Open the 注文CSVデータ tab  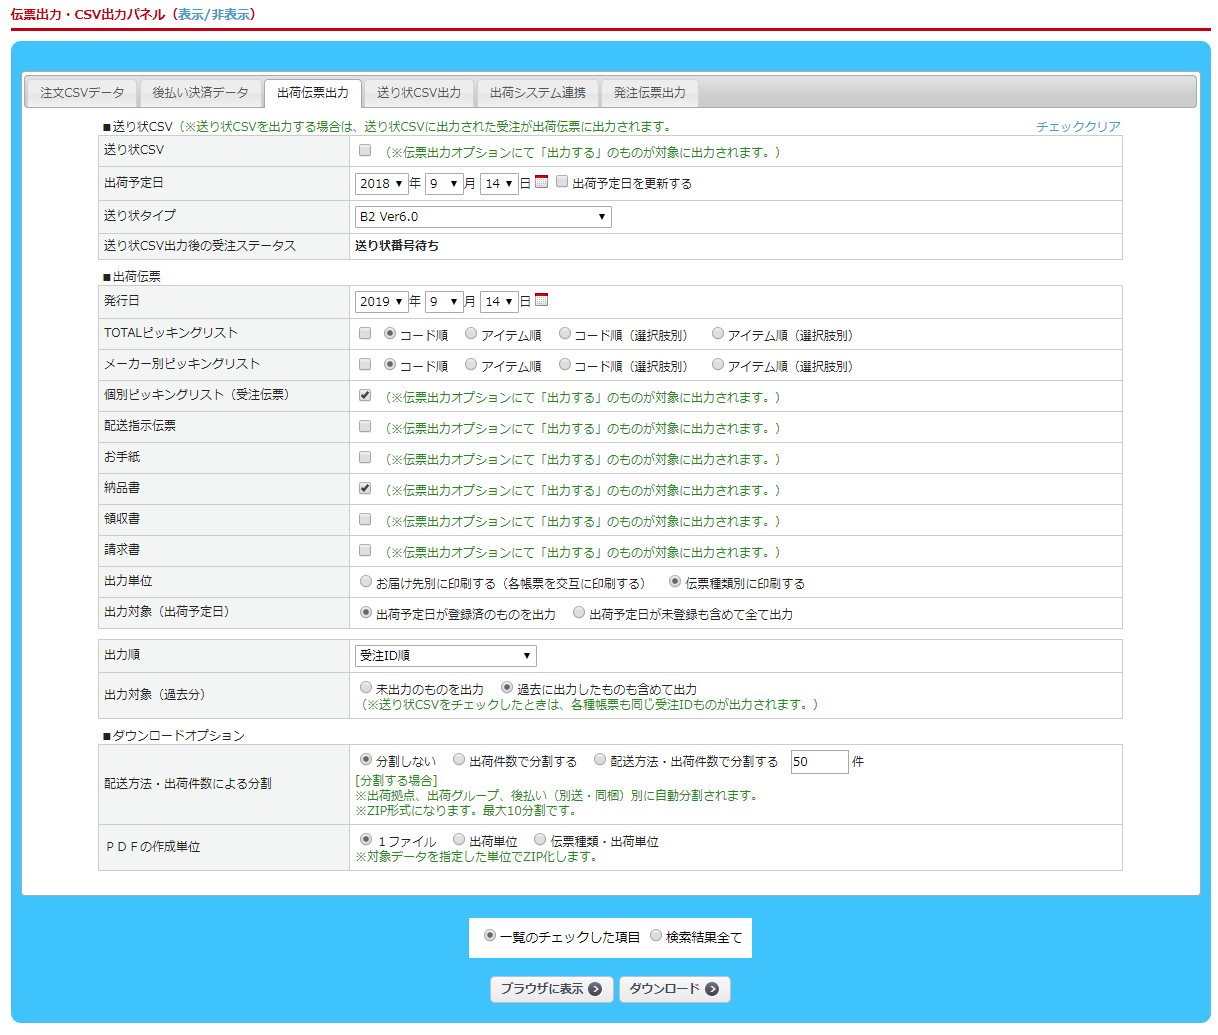82,93
